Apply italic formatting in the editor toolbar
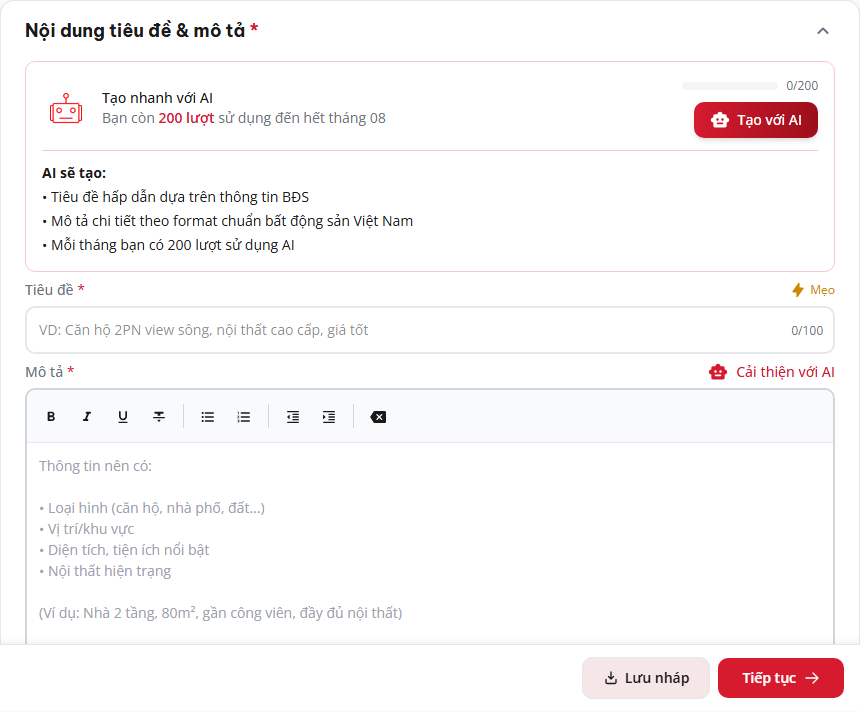 point(87,417)
